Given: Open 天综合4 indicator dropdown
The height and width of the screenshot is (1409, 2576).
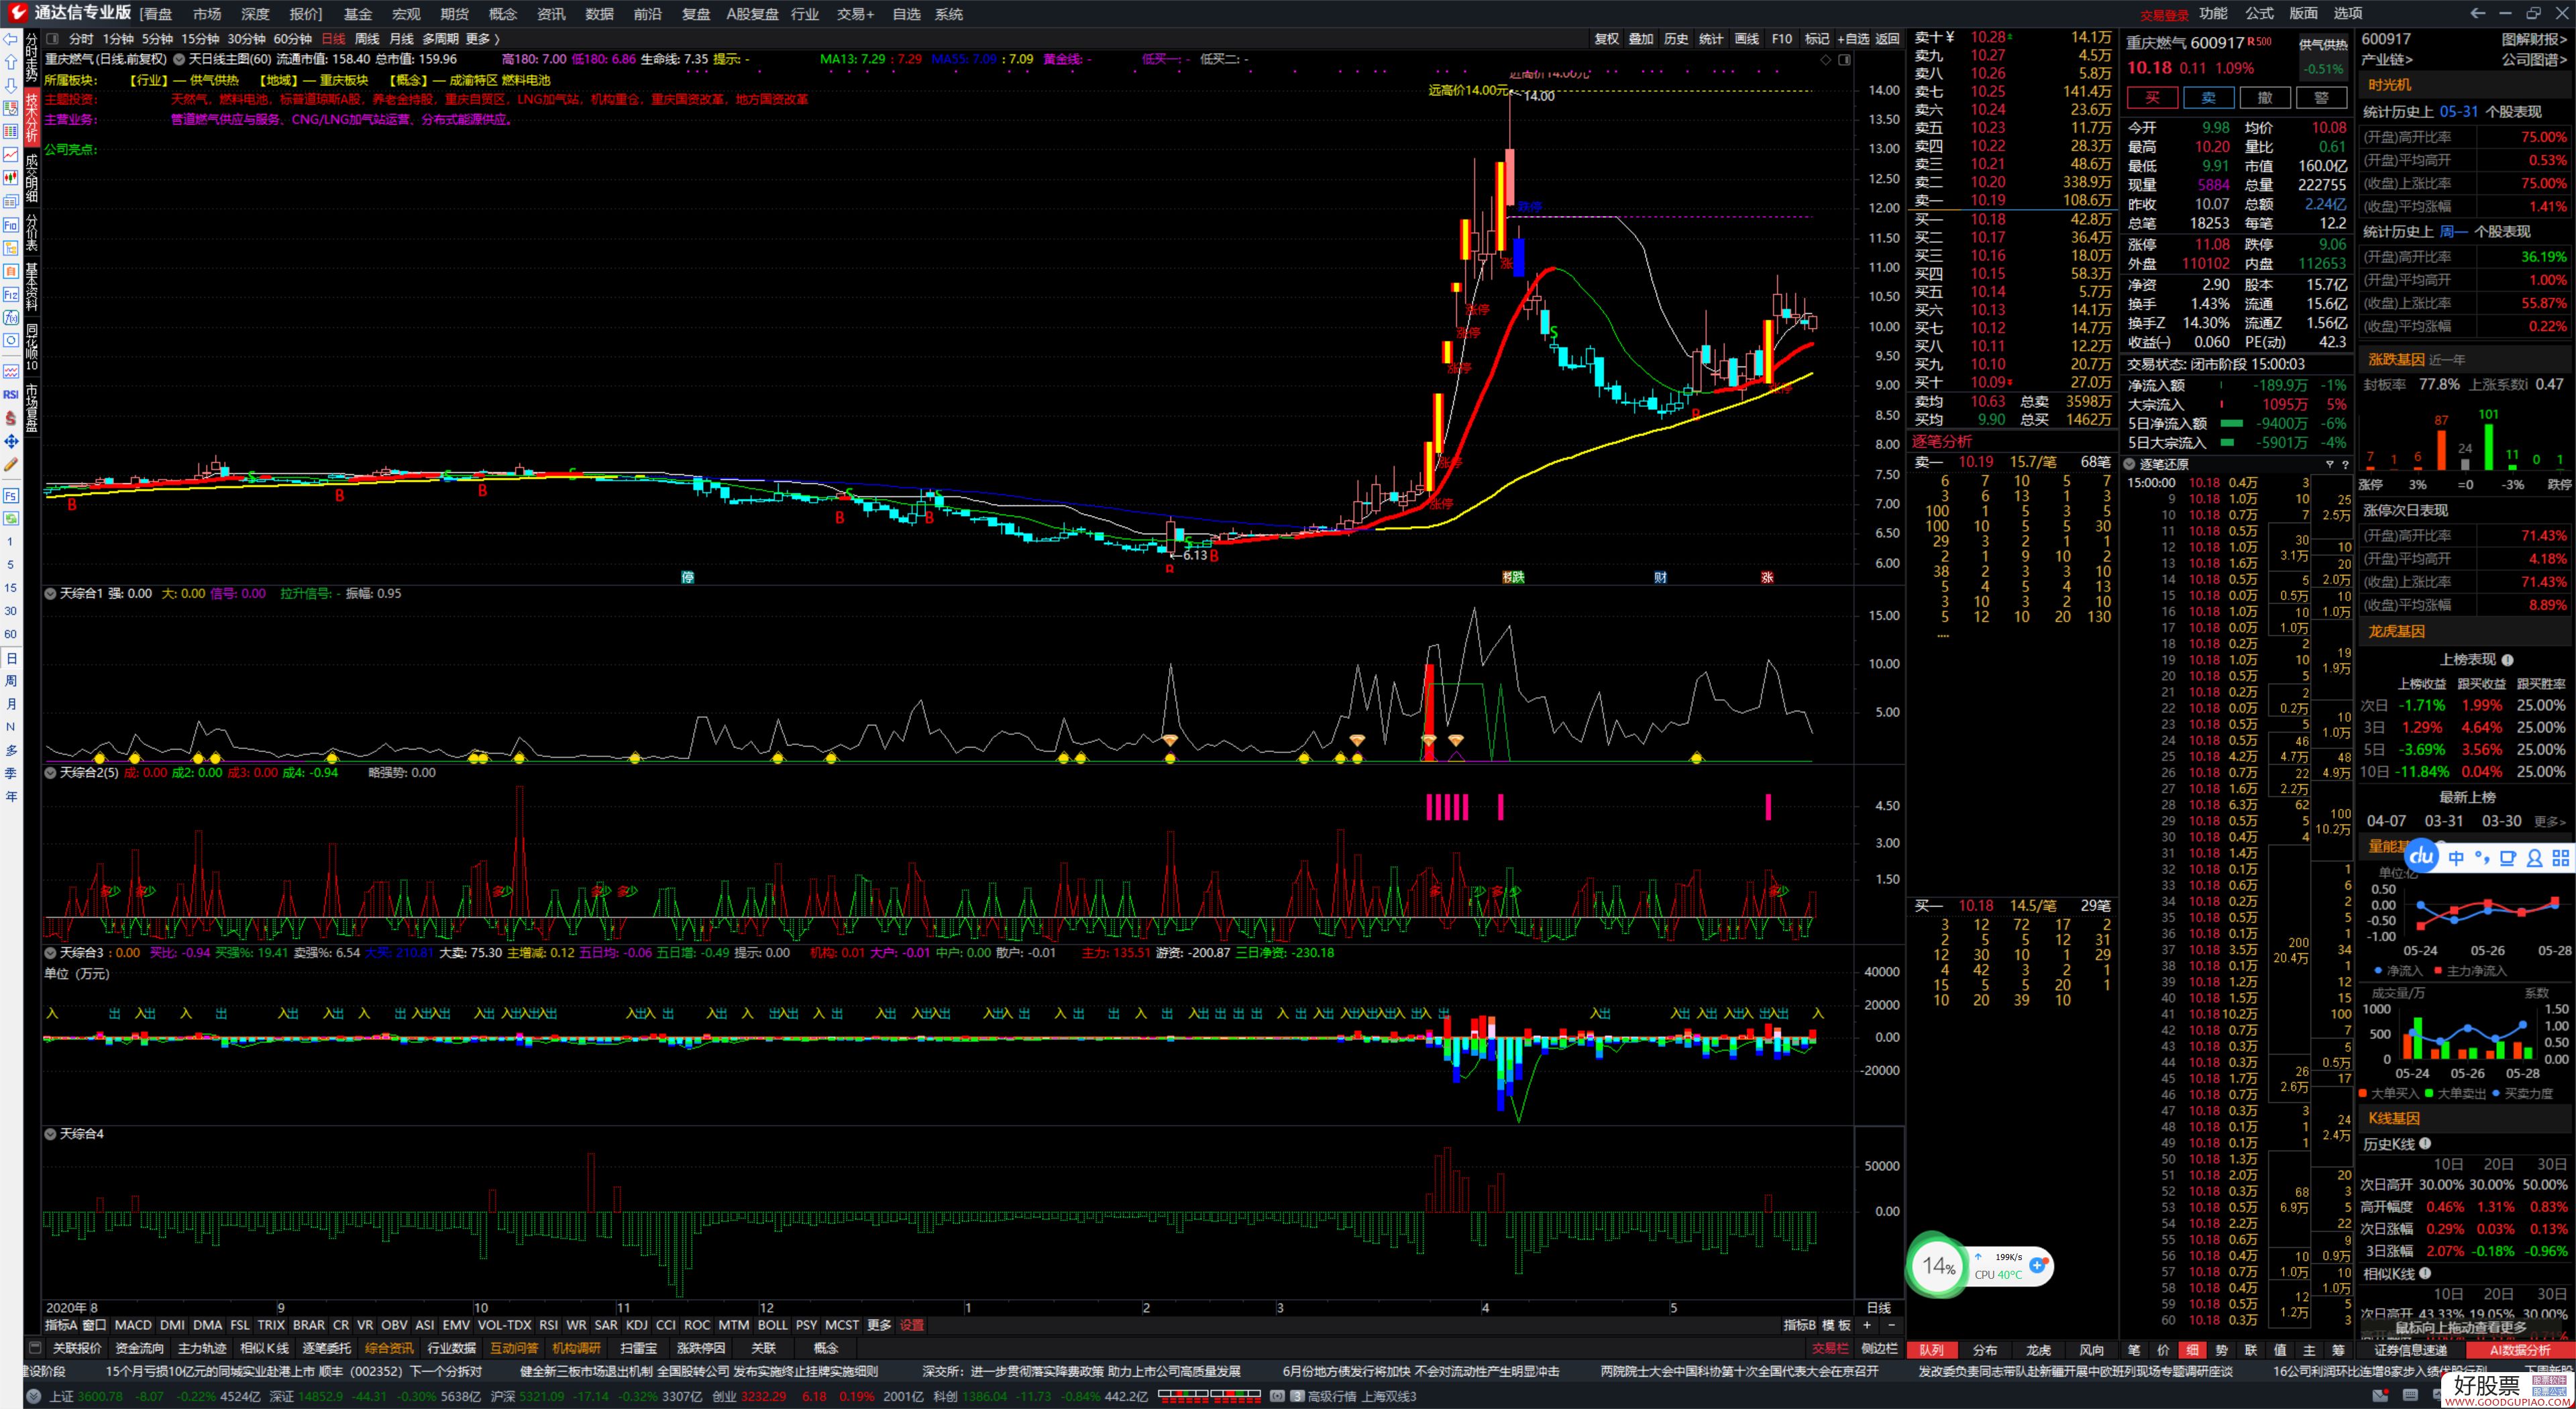Looking at the screenshot, I should 50,1134.
